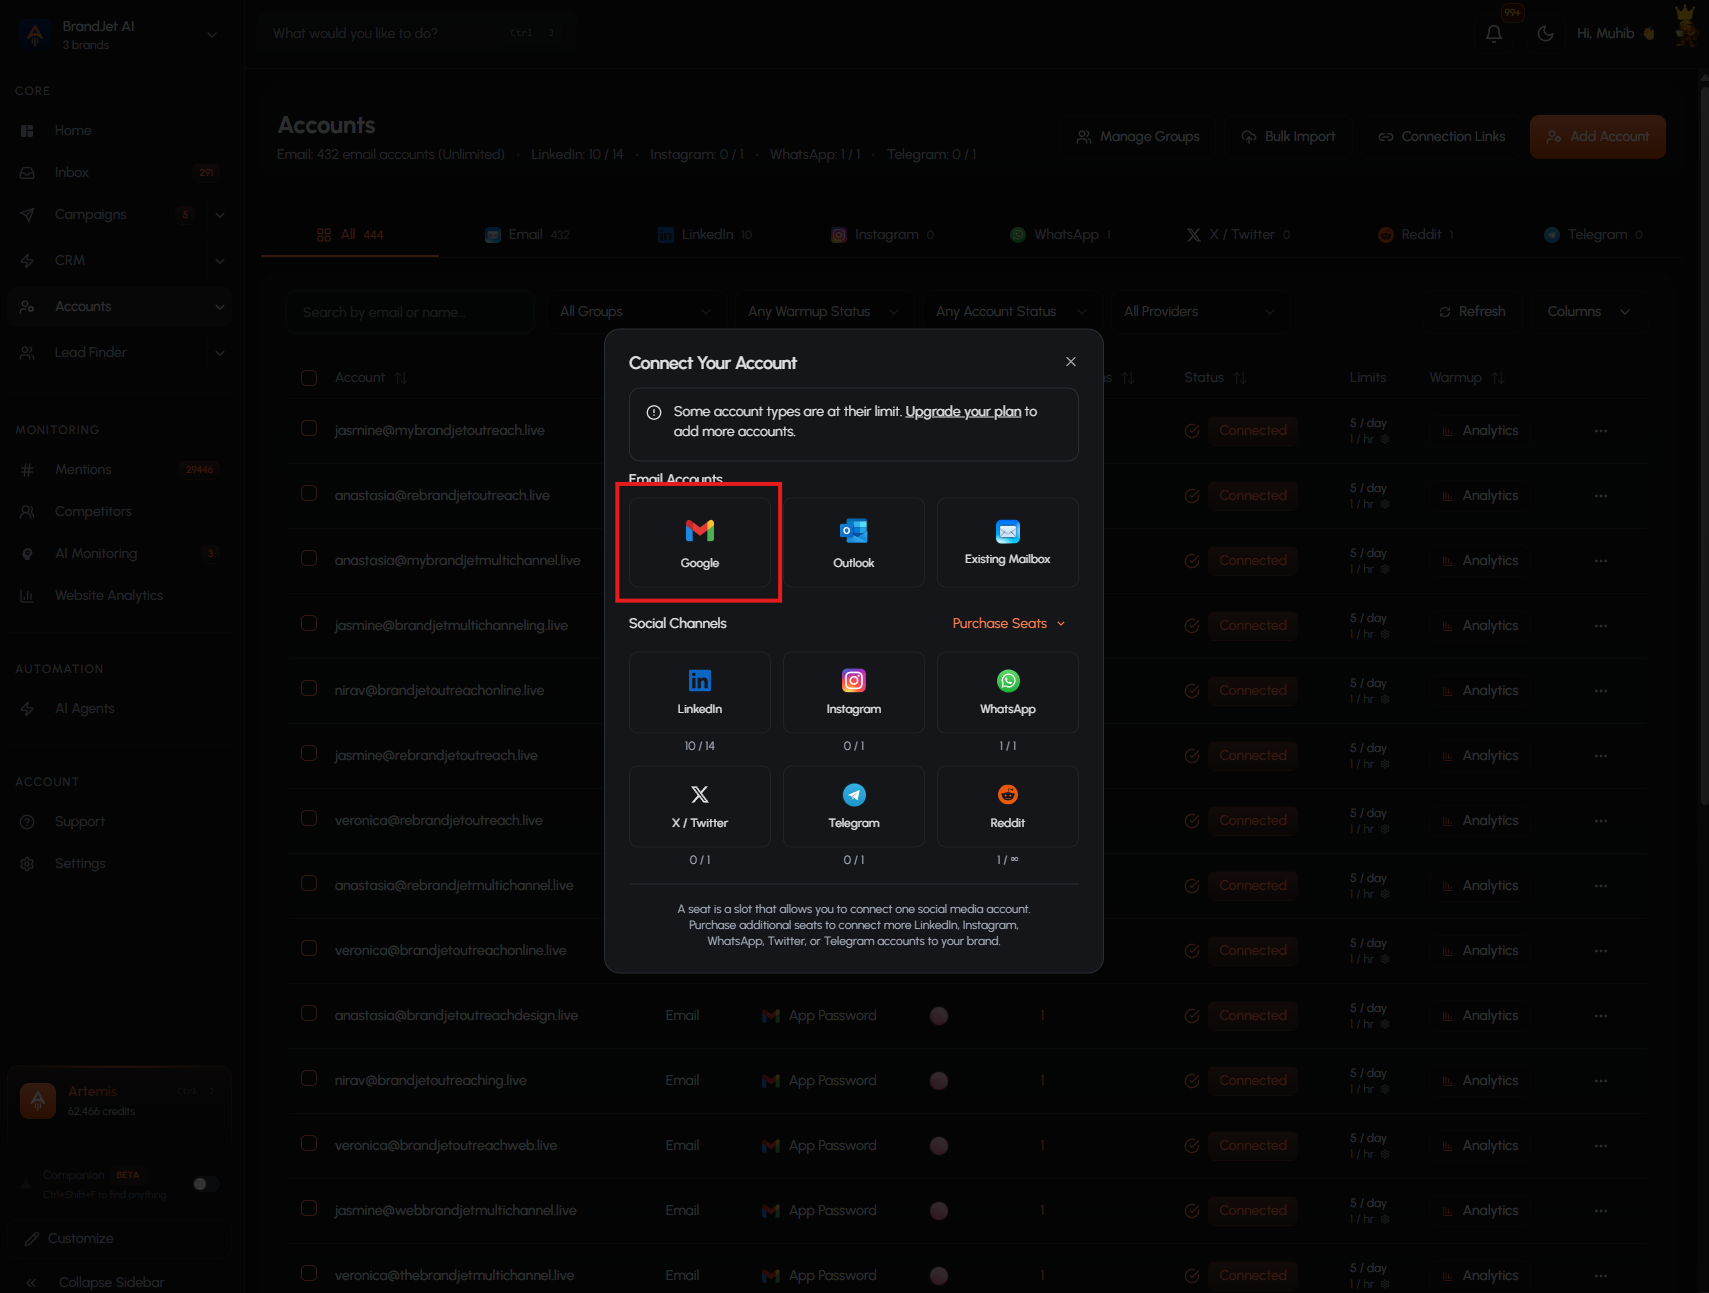Image resolution: width=1709 pixels, height=1293 pixels.
Task: Focus the search by email or name field
Action: [410, 312]
